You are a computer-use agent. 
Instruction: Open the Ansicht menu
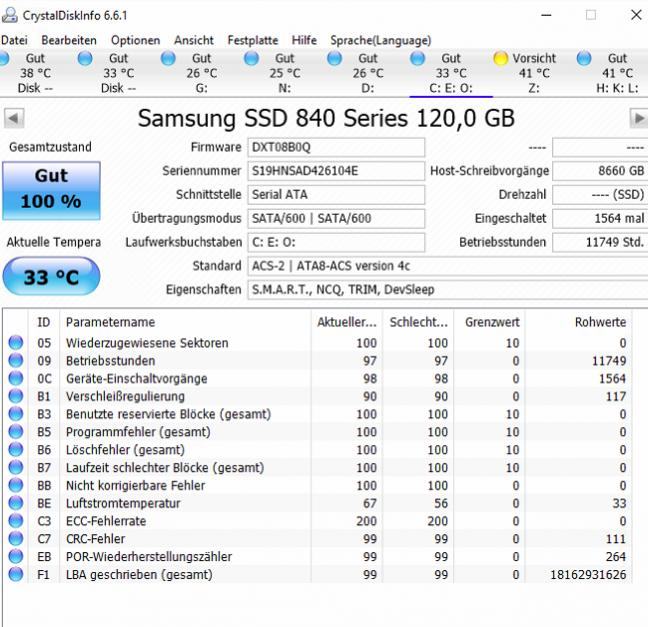coord(194,40)
